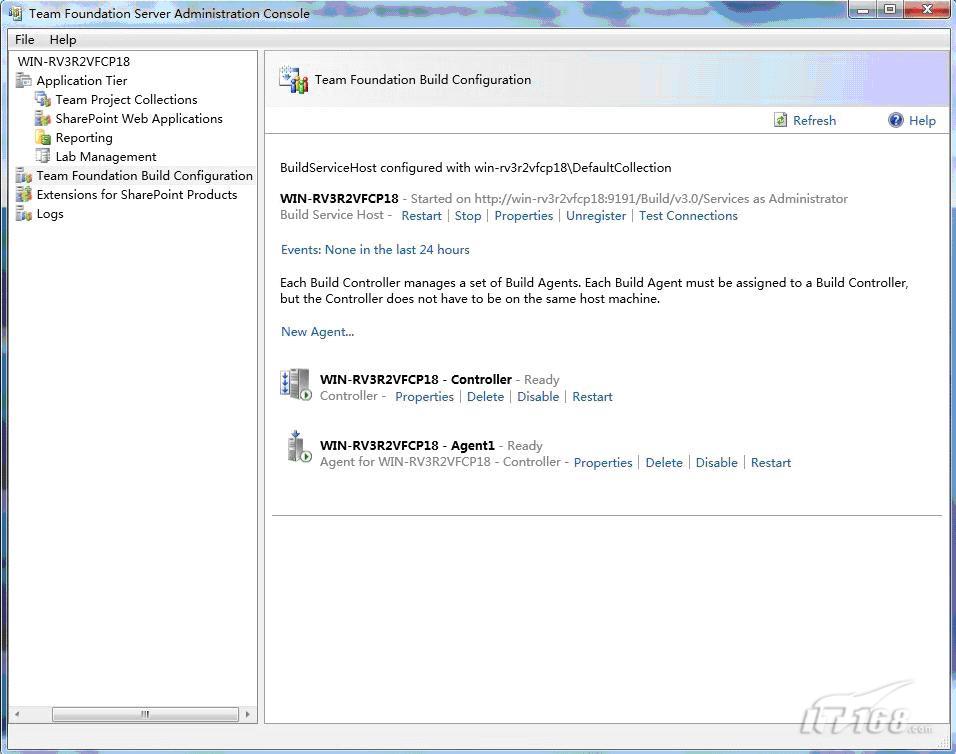This screenshot has width=956, height=754.
Task: Select the Lab Management tree node
Action: [x=106, y=157]
